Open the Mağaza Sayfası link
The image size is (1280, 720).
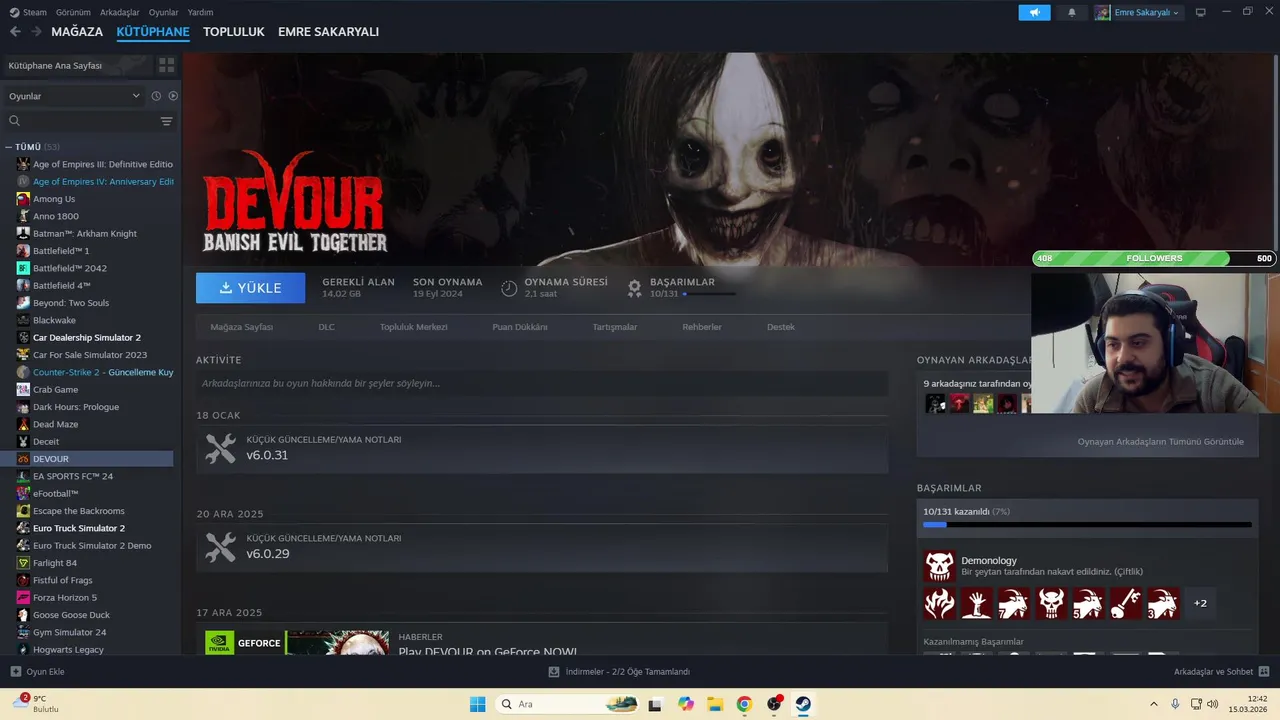point(242,327)
